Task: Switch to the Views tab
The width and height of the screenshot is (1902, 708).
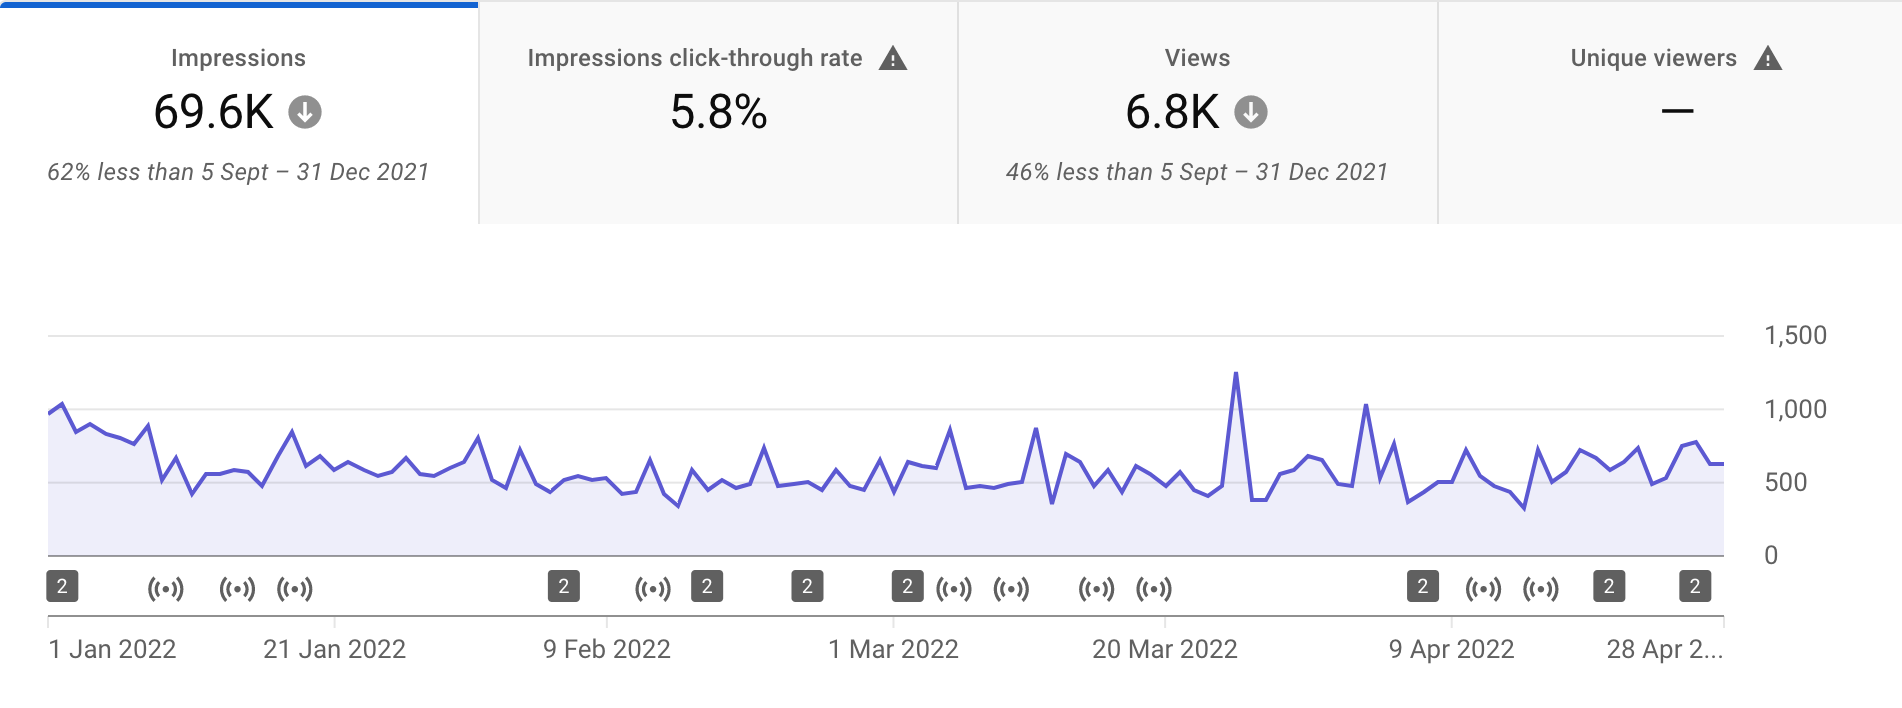Action: pos(1197,113)
